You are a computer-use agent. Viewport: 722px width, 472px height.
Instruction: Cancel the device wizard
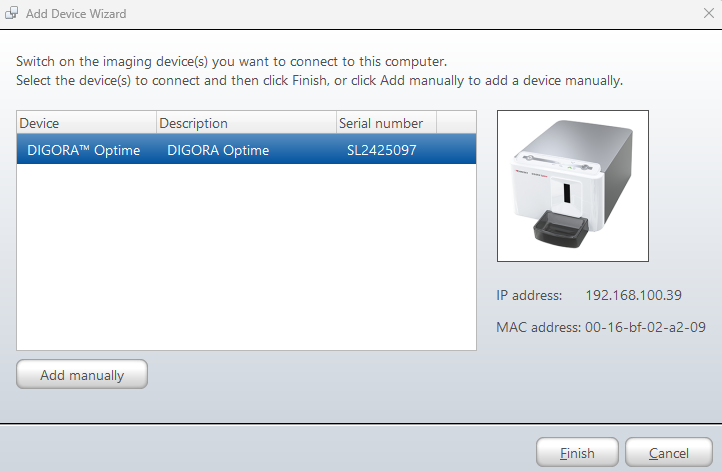(669, 453)
